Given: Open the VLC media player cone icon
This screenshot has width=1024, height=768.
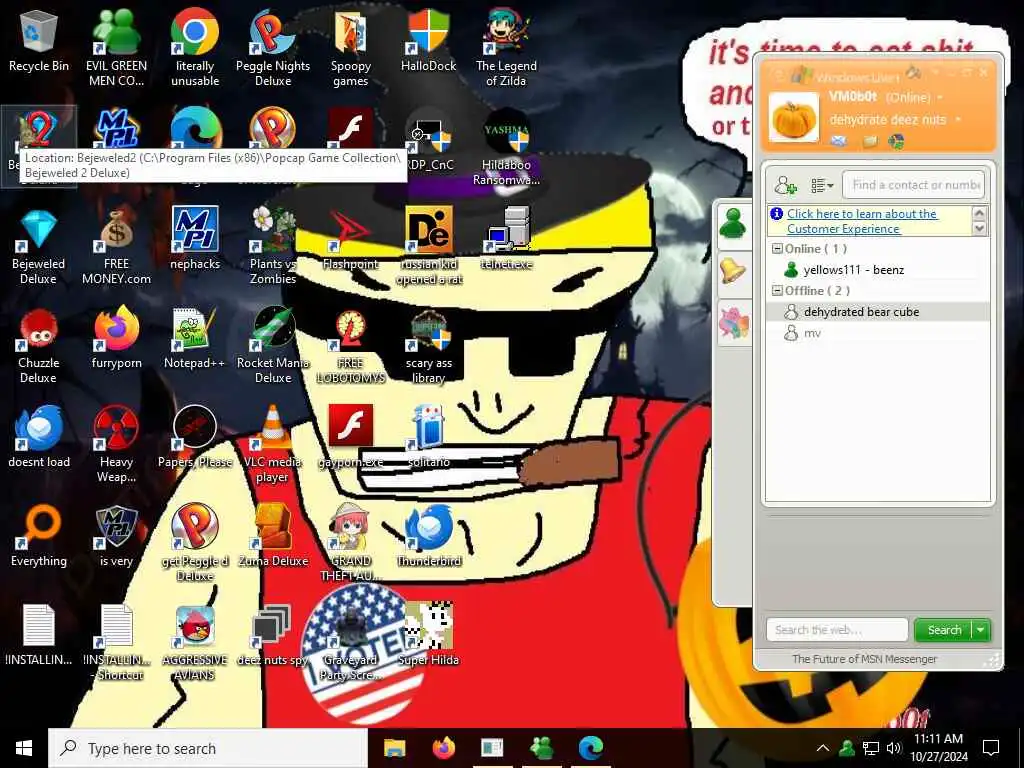Looking at the screenshot, I should click(273, 445).
